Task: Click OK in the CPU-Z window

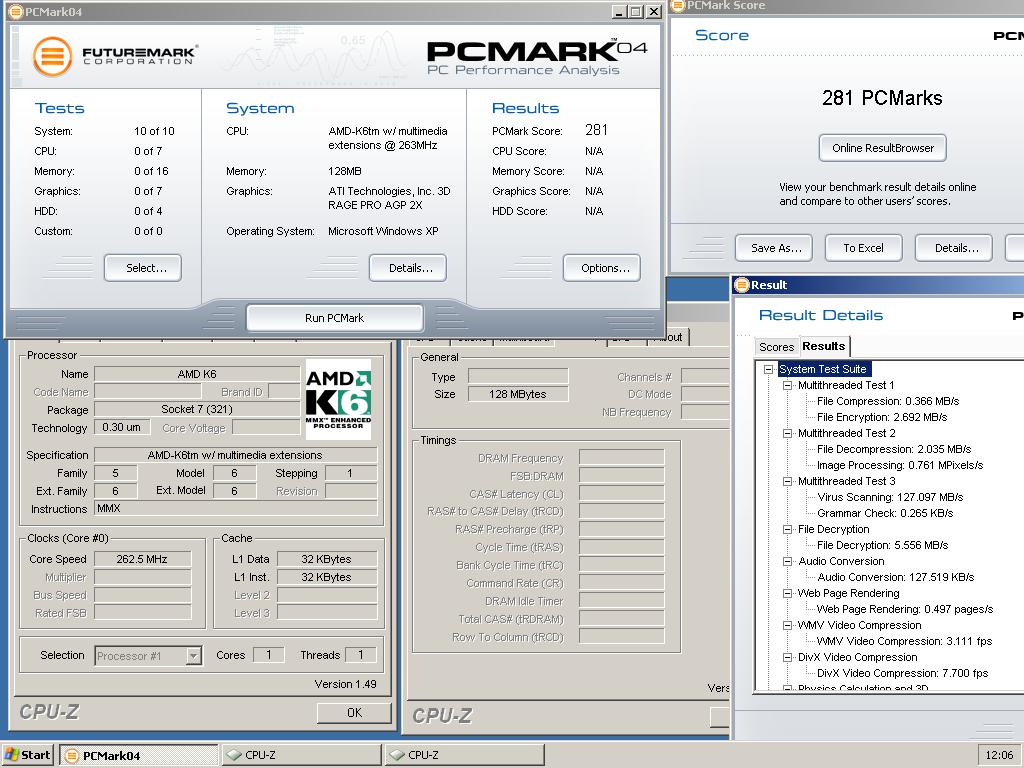Action: (x=354, y=712)
